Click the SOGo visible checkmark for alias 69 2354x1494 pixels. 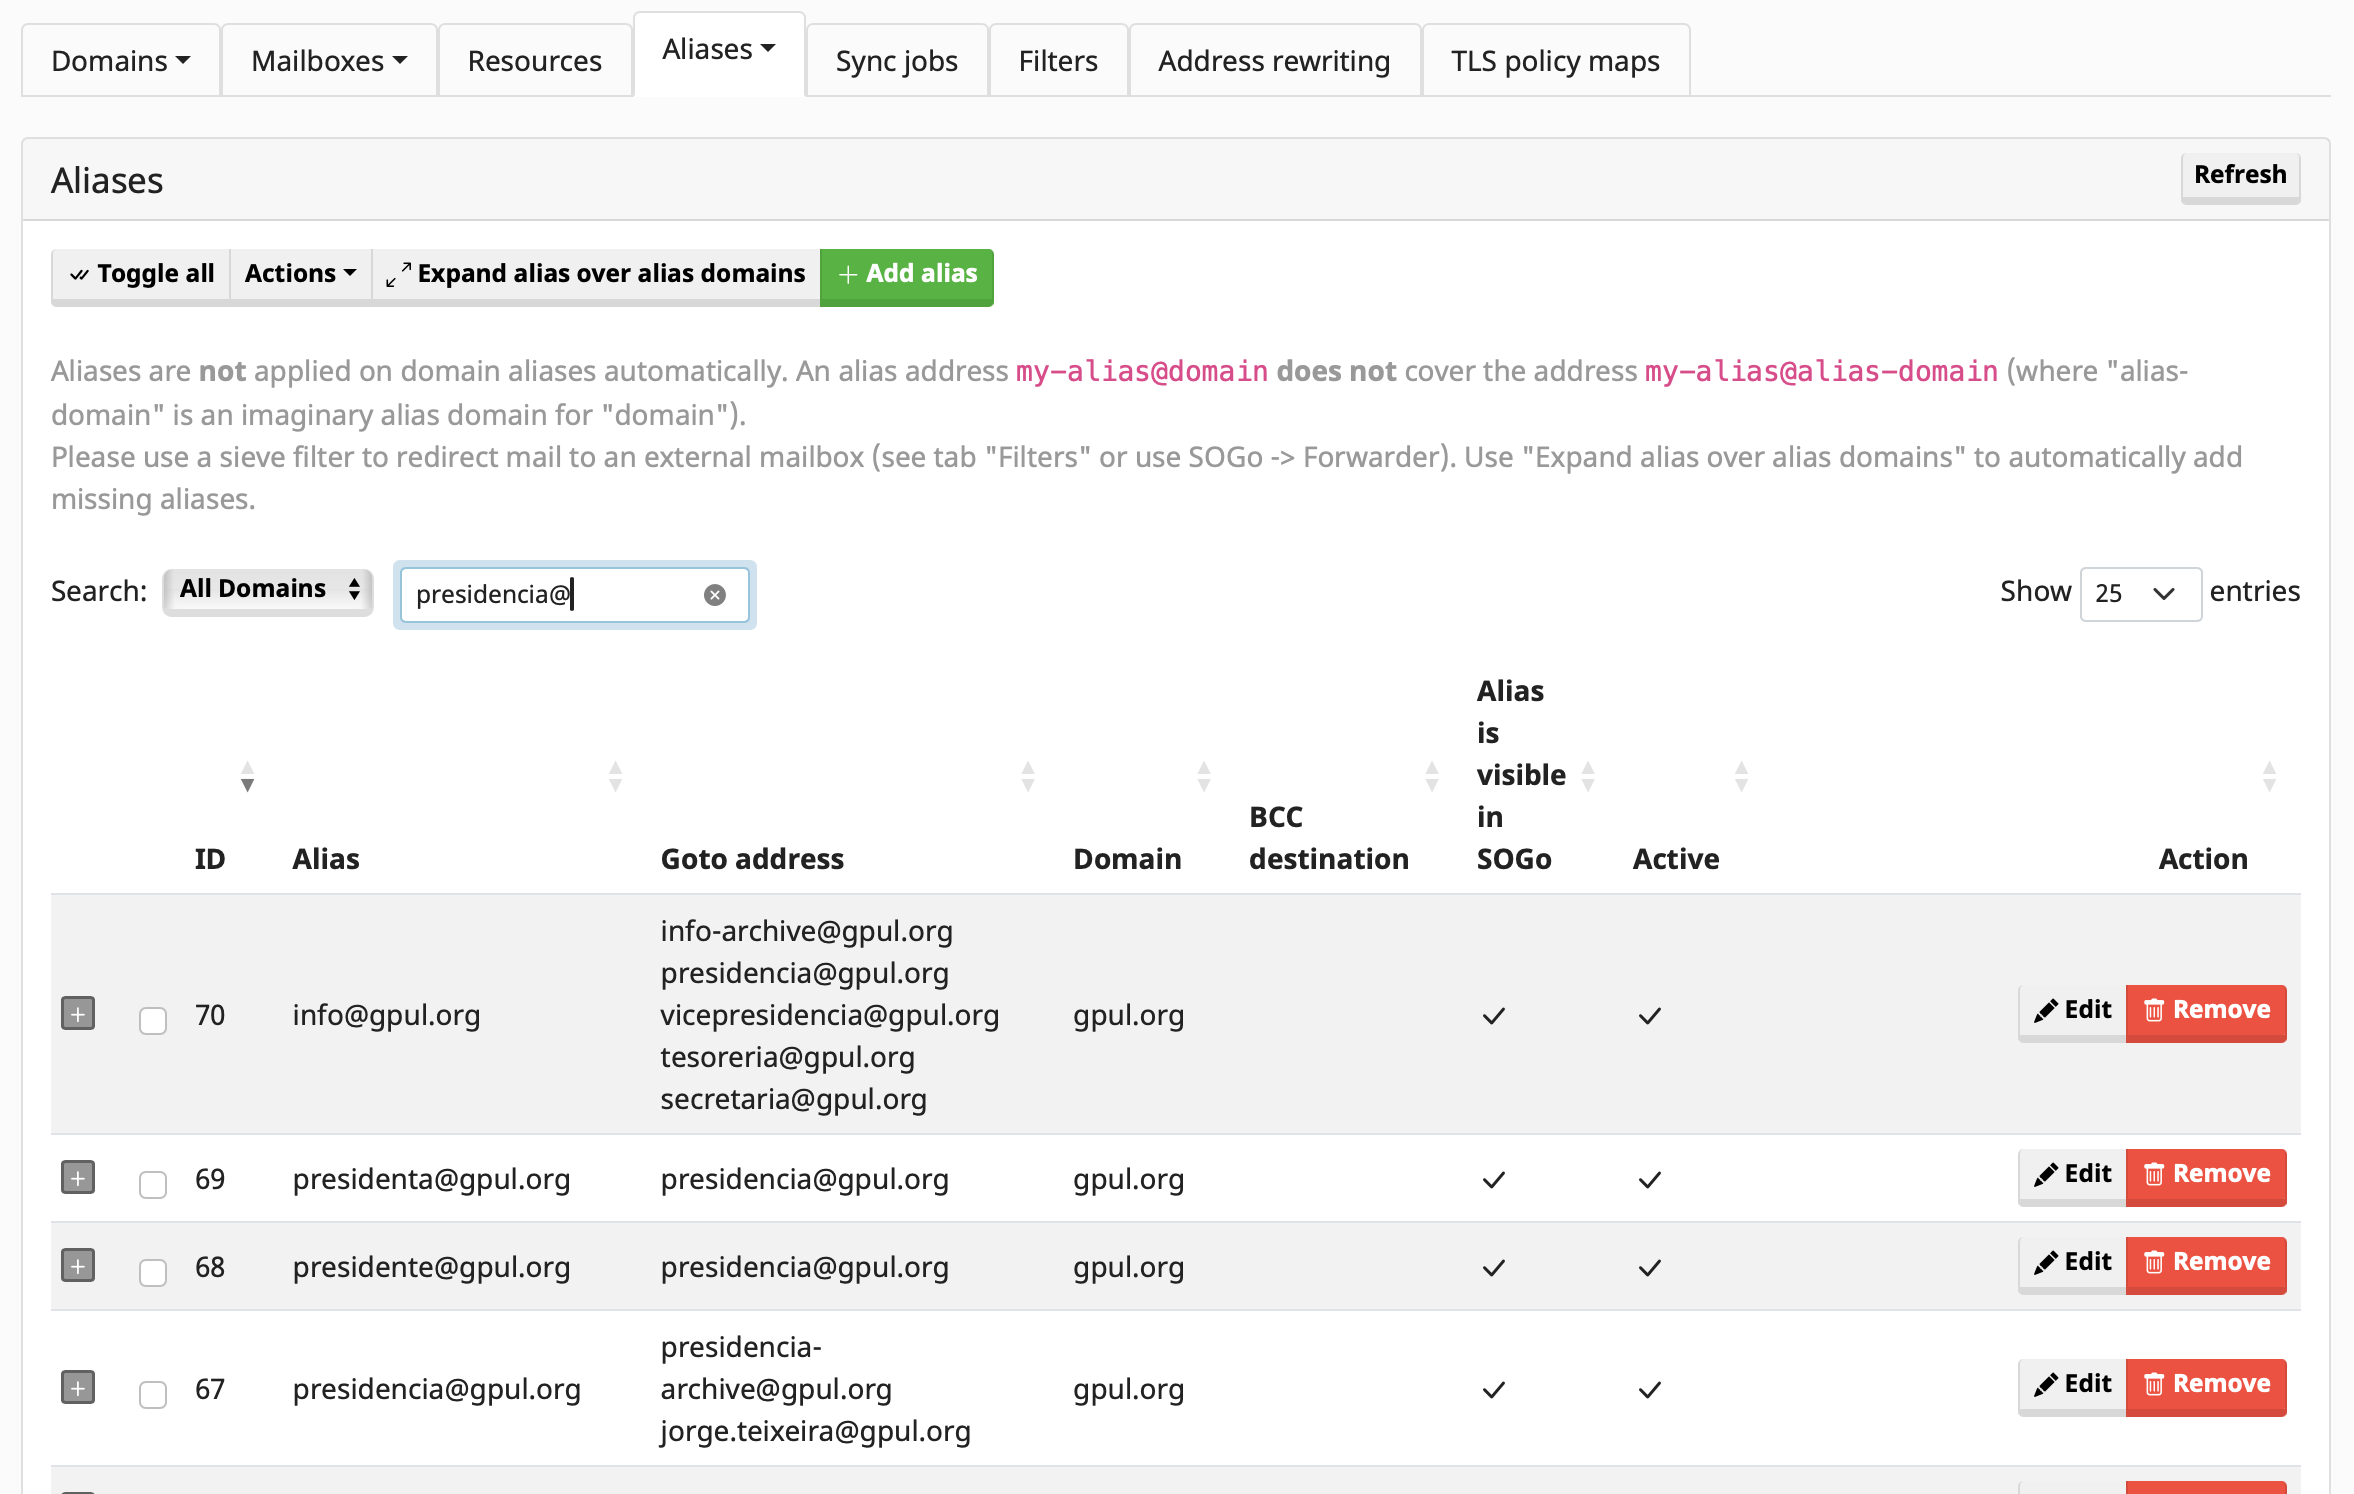coord(1493,1180)
